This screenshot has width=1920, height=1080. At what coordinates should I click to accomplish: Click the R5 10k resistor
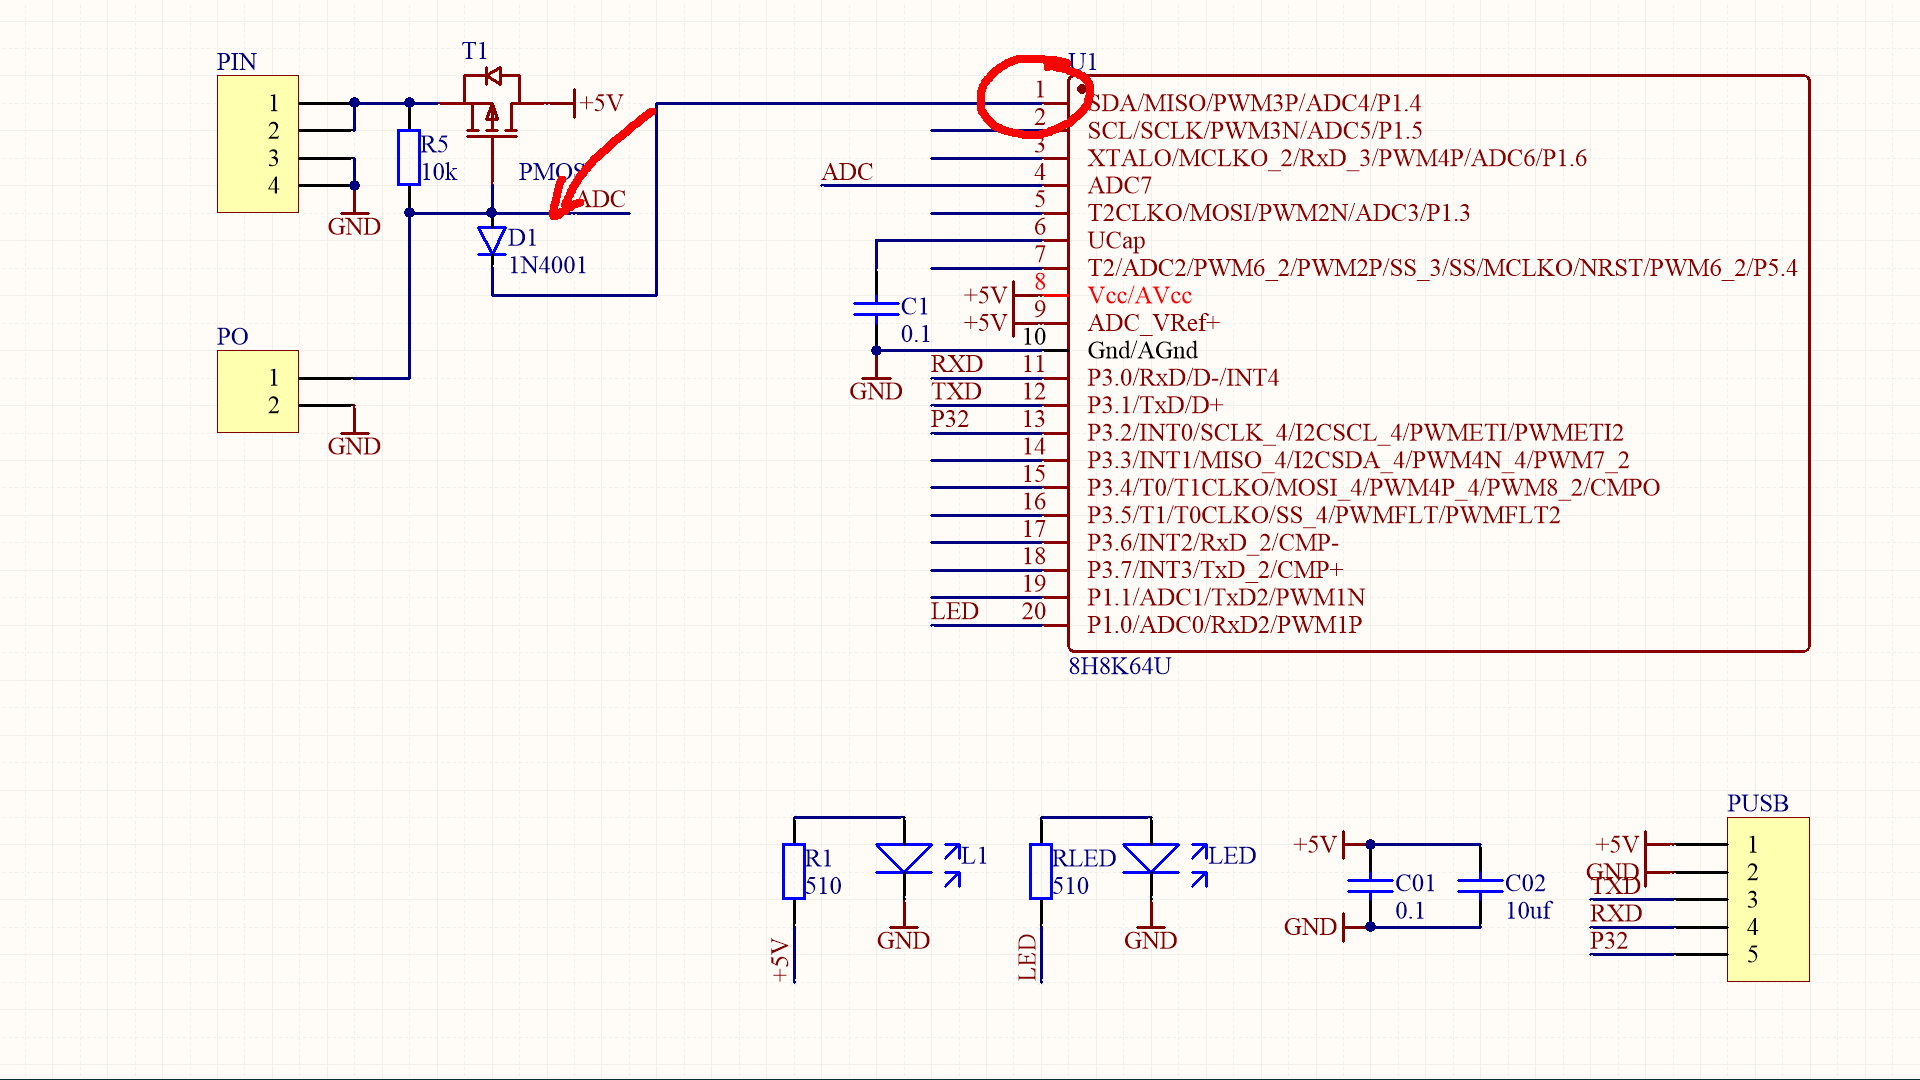point(408,157)
